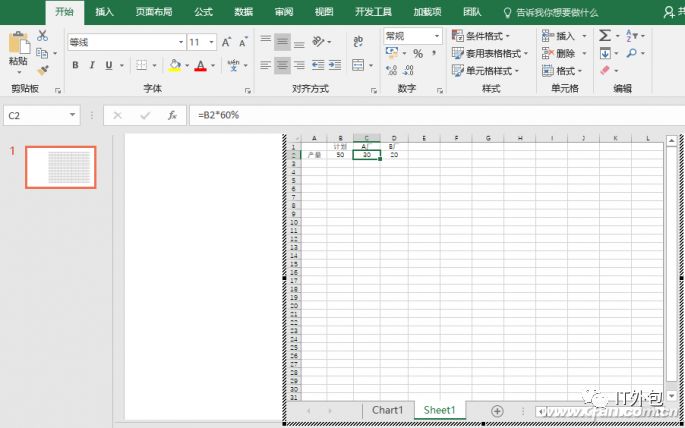Increase font size with large A
The height and width of the screenshot is (428, 685).
coord(226,42)
